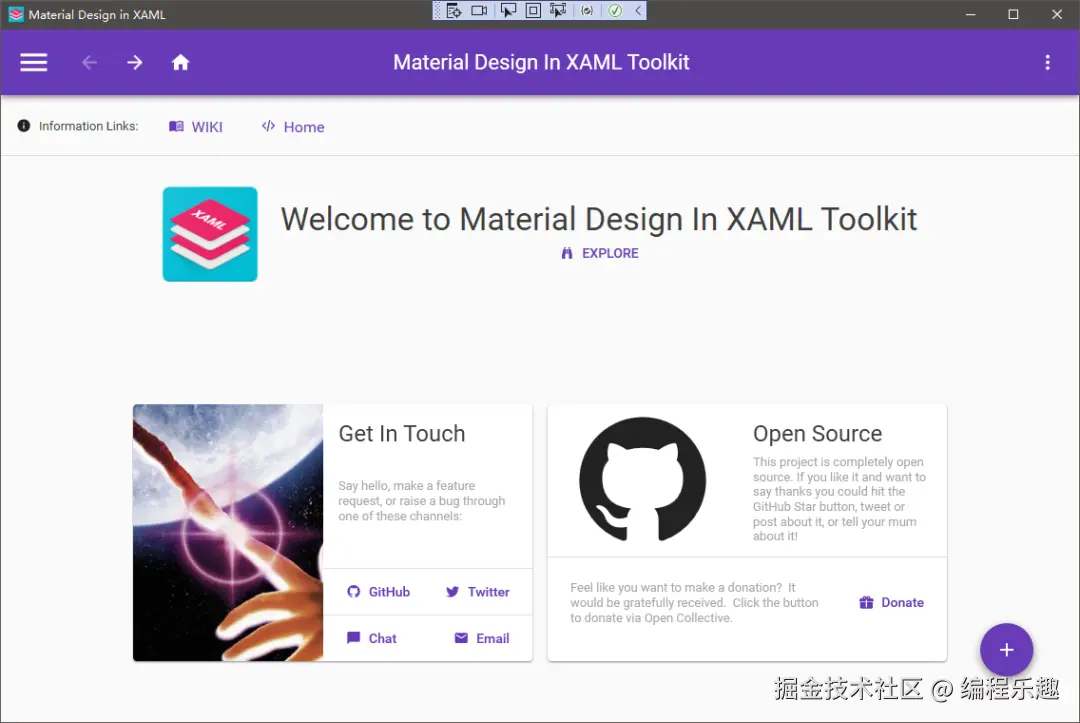Click the Email contact button
This screenshot has width=1080, height=723.
tap(482, 638)
